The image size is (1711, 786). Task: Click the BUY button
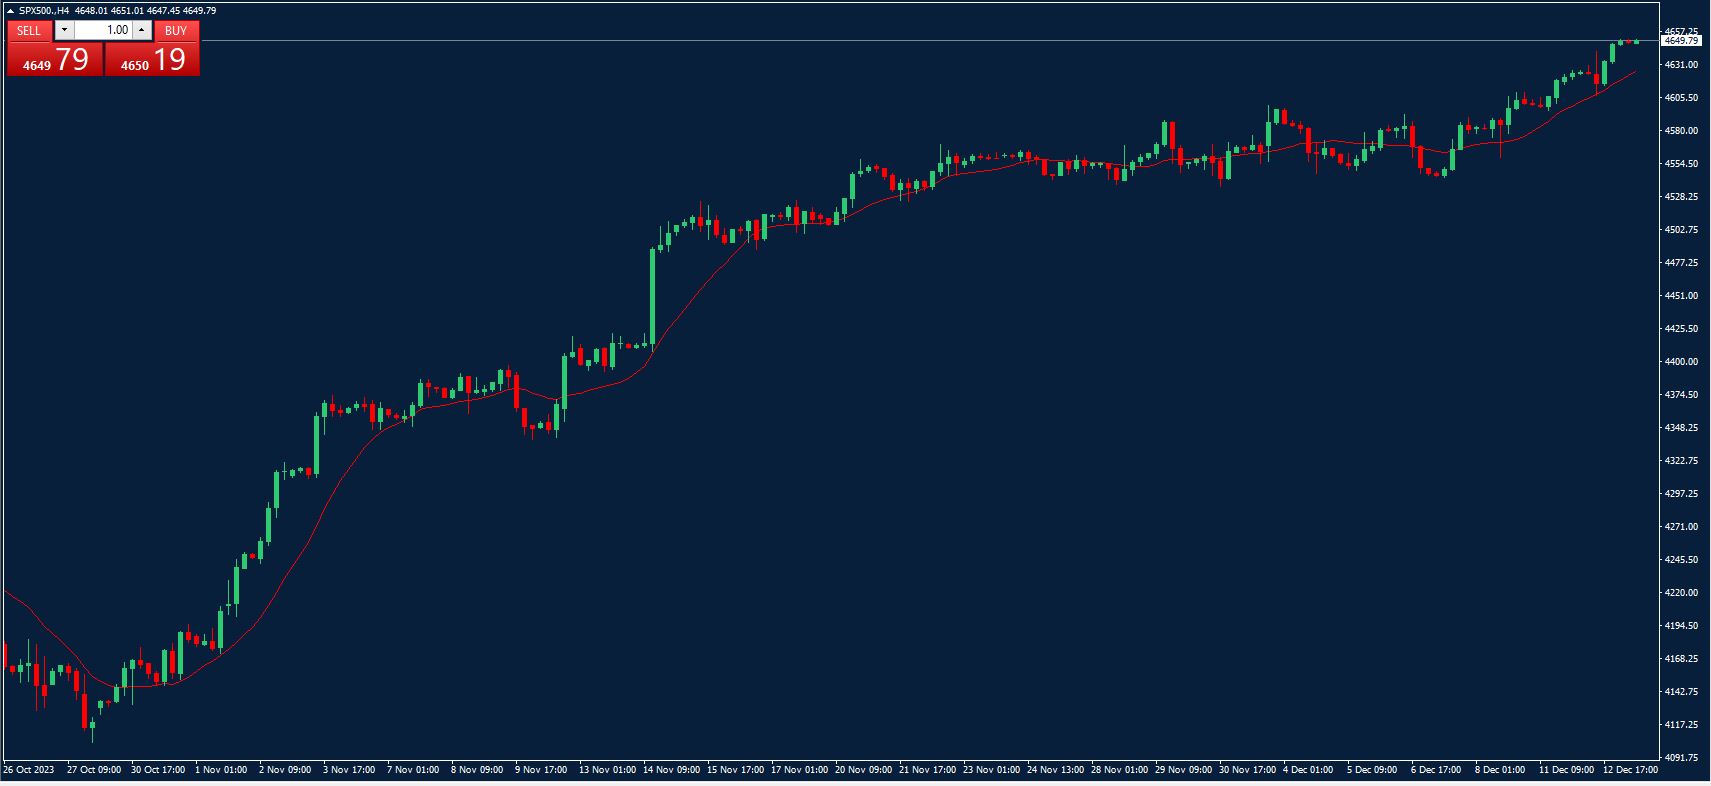tap(176, 31)
